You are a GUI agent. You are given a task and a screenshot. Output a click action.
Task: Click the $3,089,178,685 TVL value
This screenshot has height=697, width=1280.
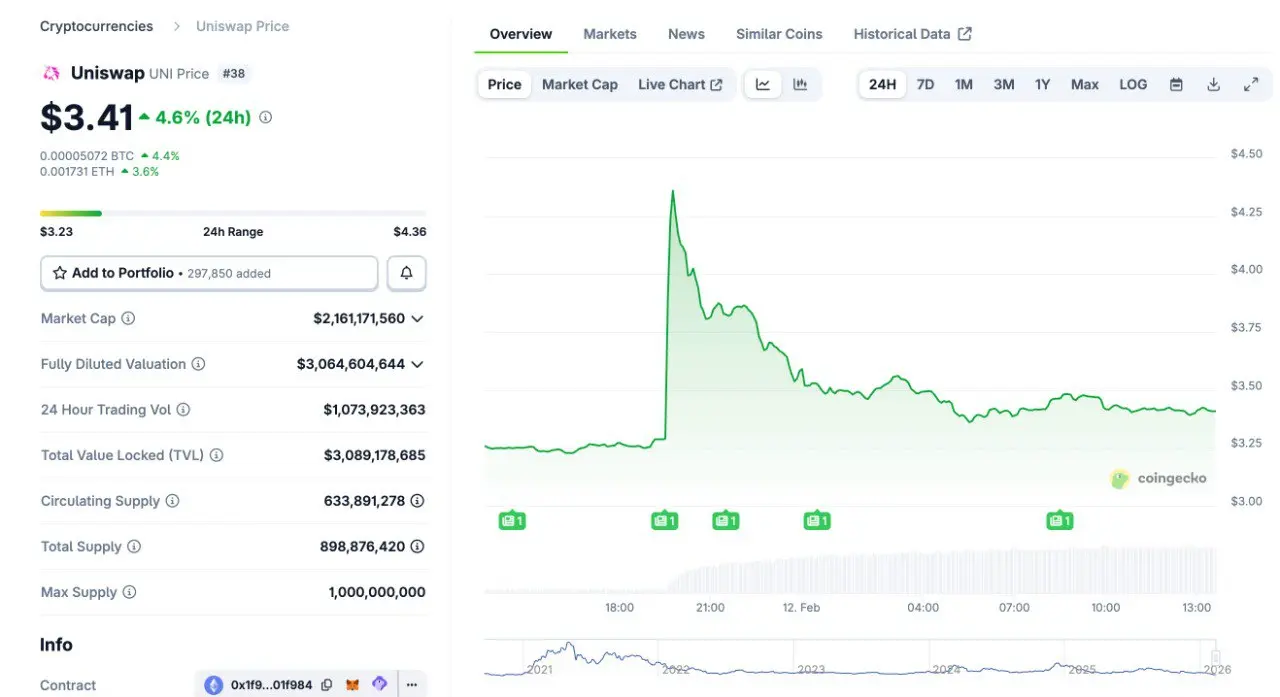point(374,455)
